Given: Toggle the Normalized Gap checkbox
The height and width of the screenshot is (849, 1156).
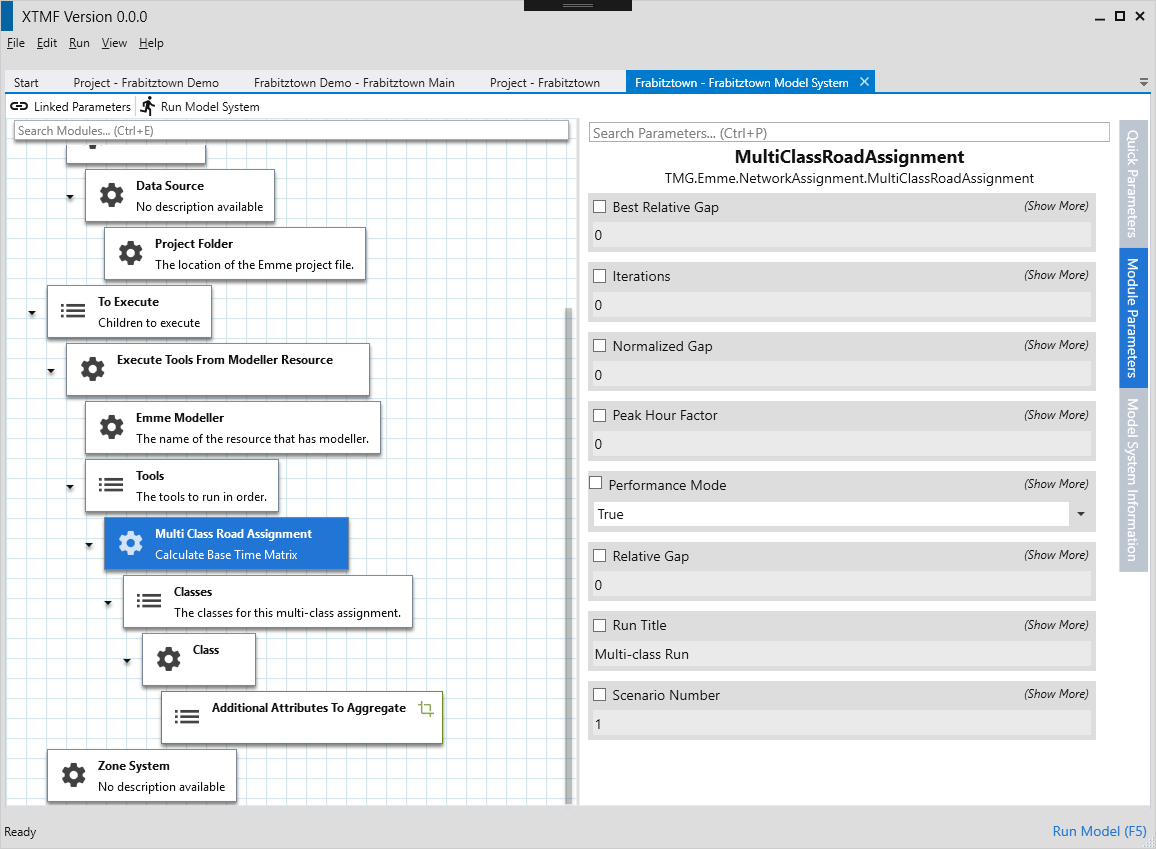Looking at the screenshot, I should tap(600, 346).
